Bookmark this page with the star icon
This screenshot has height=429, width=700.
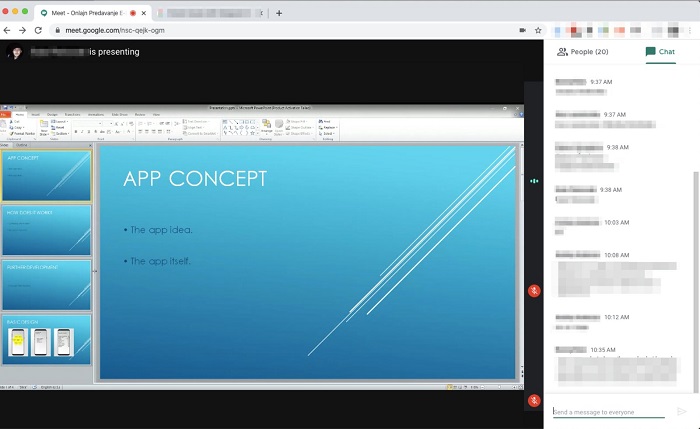click(x=538, y=30)
